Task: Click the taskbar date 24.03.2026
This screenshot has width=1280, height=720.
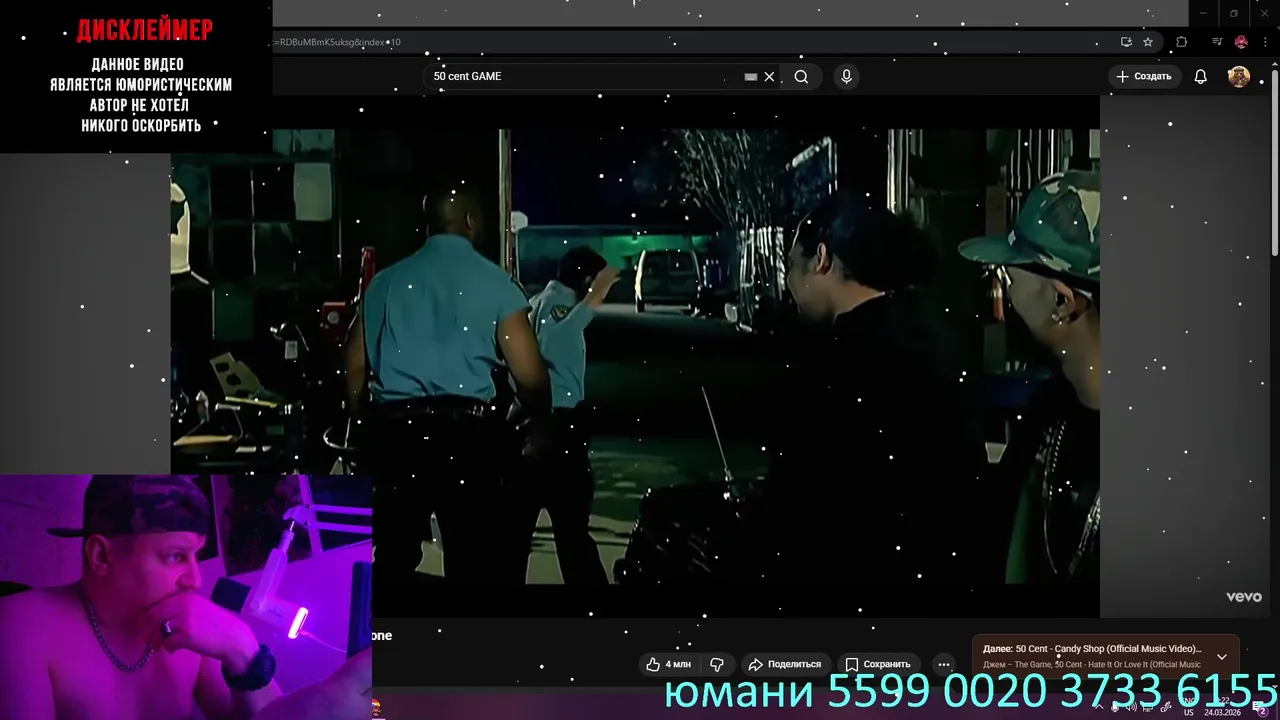Action: click(1222, 712)
